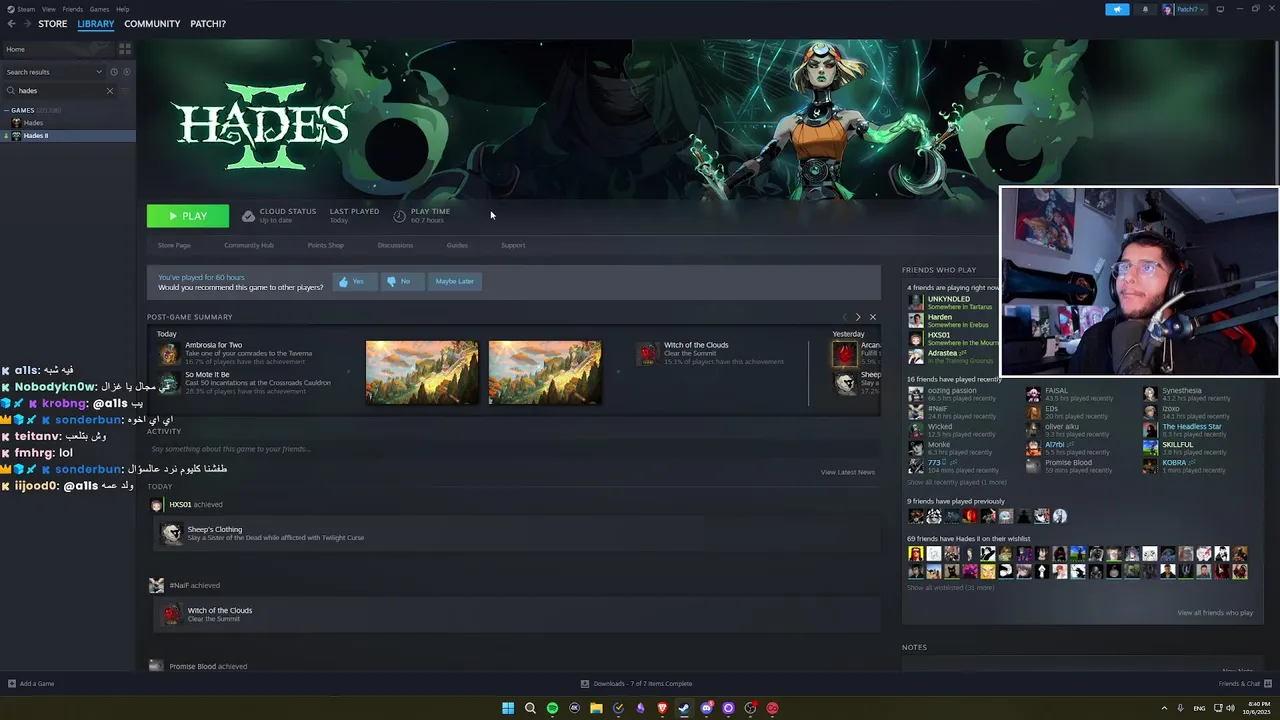Click the Ambrosia for Two achievement icon
Image resolution: width=1280 pixels, height=720 pixels.
pos(169,353)
